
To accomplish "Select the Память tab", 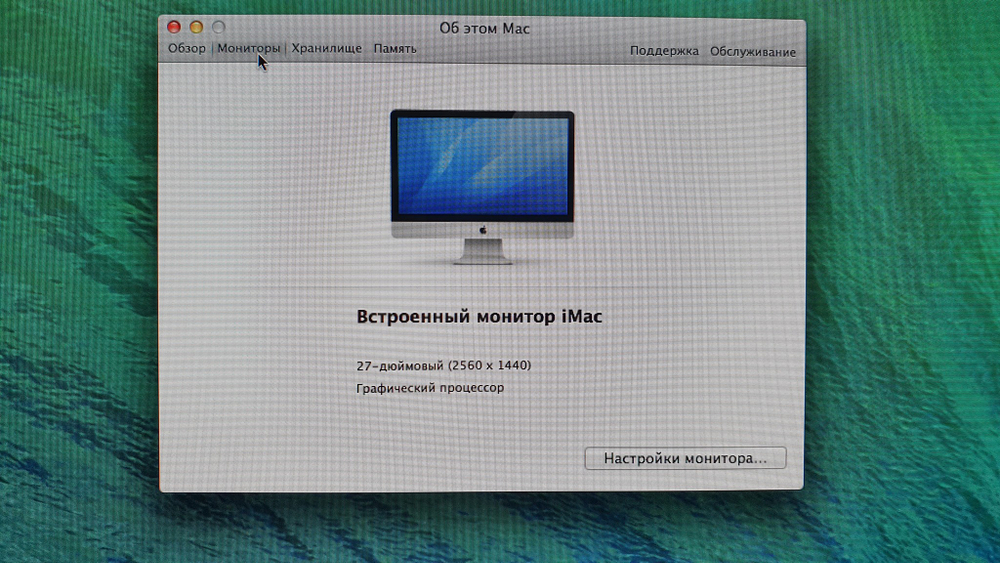I will coord(395,48).
